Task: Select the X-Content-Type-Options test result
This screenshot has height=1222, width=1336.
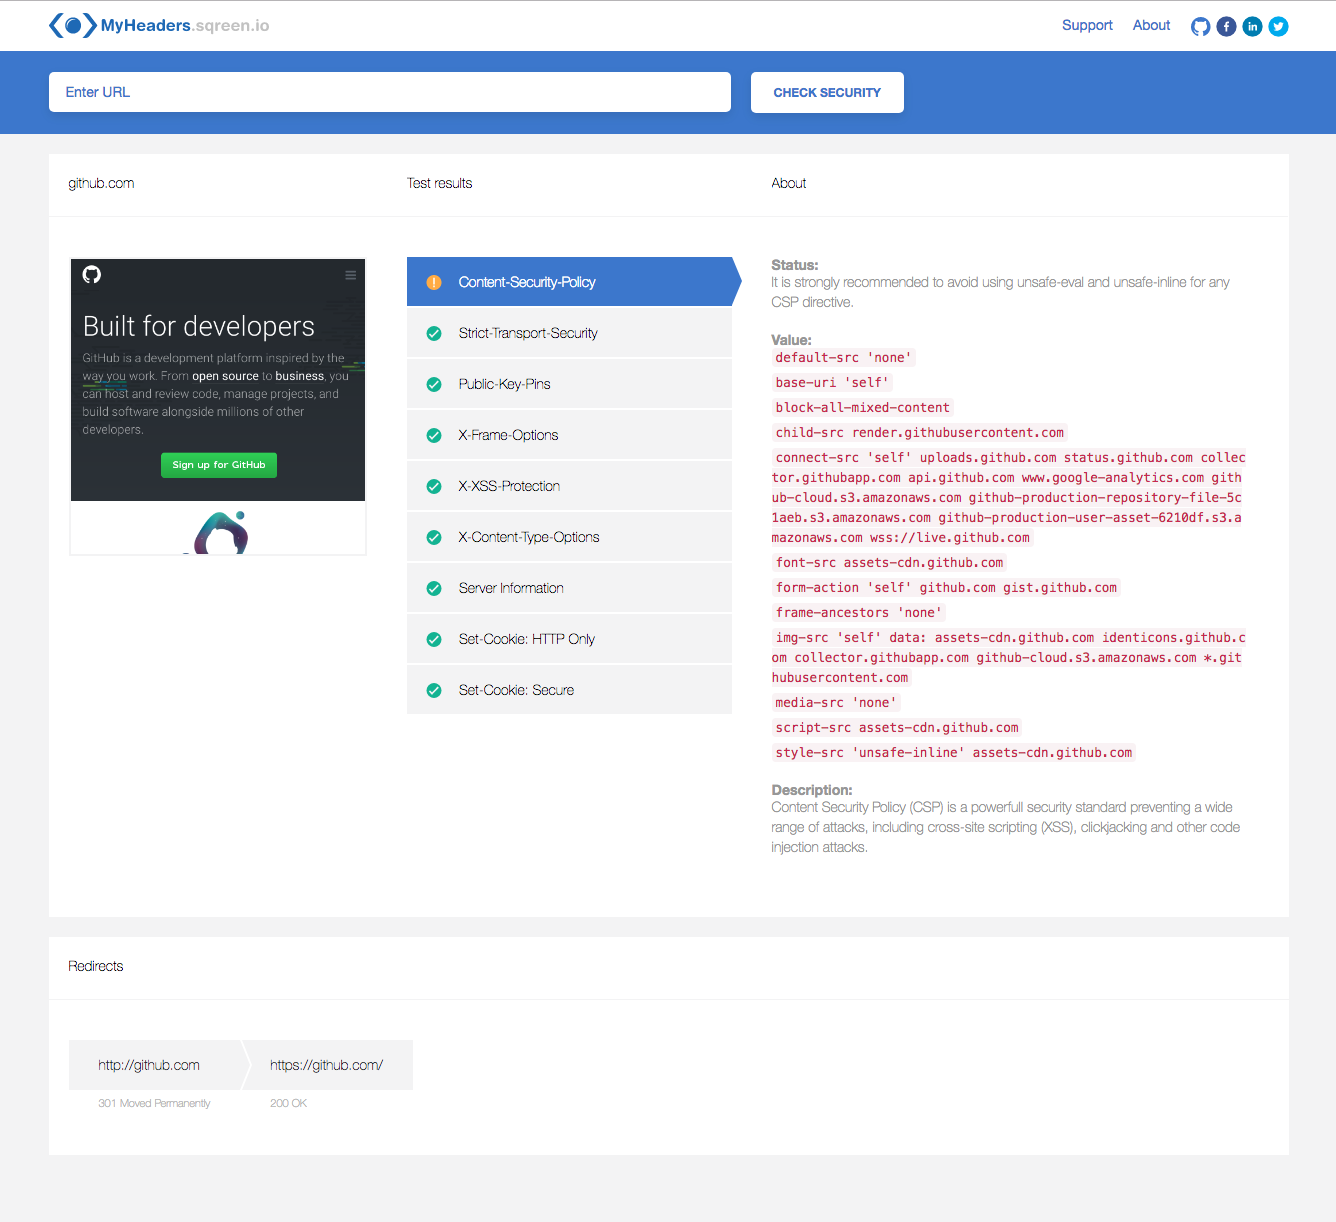Action: (569, 537)
